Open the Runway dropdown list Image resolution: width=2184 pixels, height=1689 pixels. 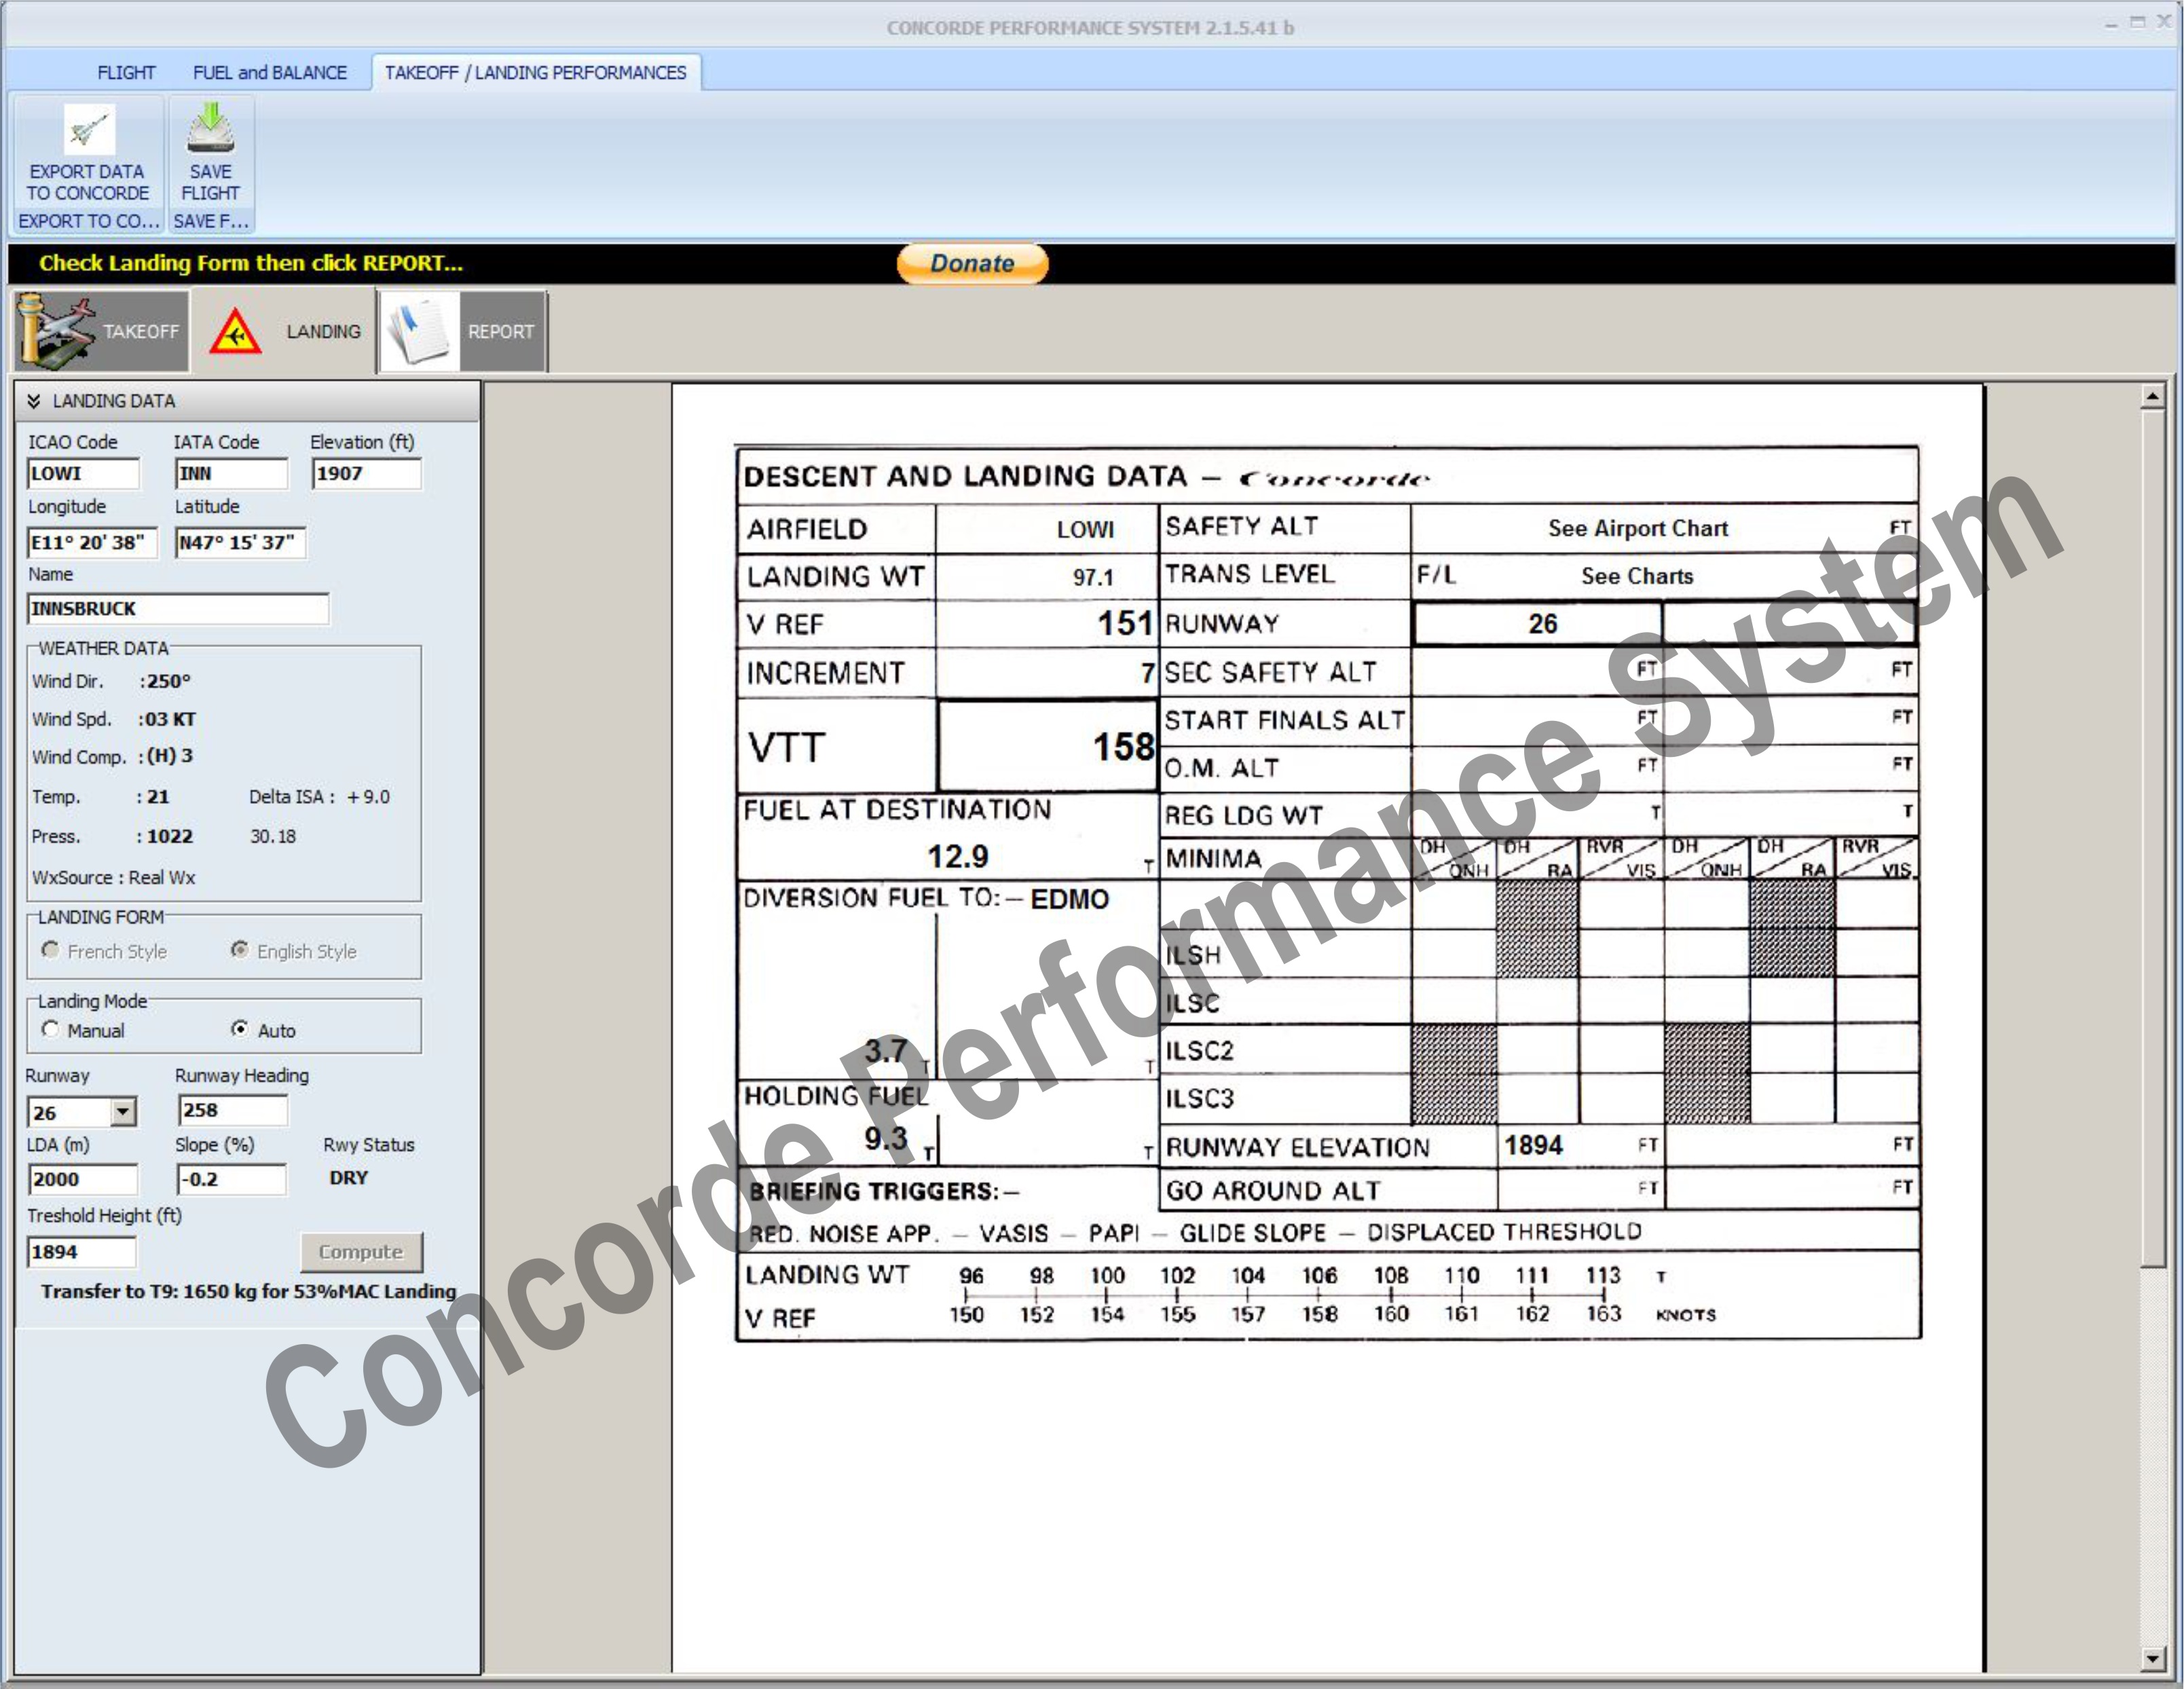click(123, 1111)
